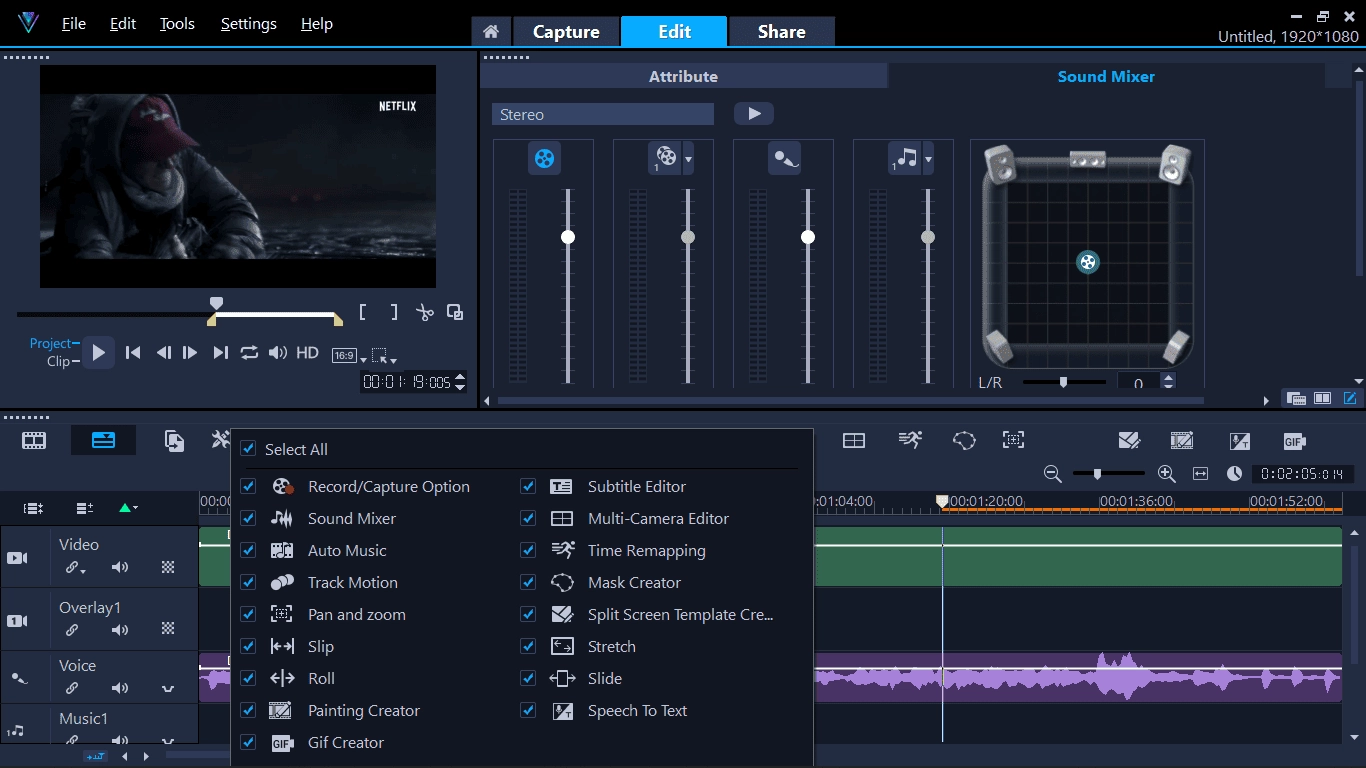Expand the Music track mixer dropdown arrow

tap(928, 159)
